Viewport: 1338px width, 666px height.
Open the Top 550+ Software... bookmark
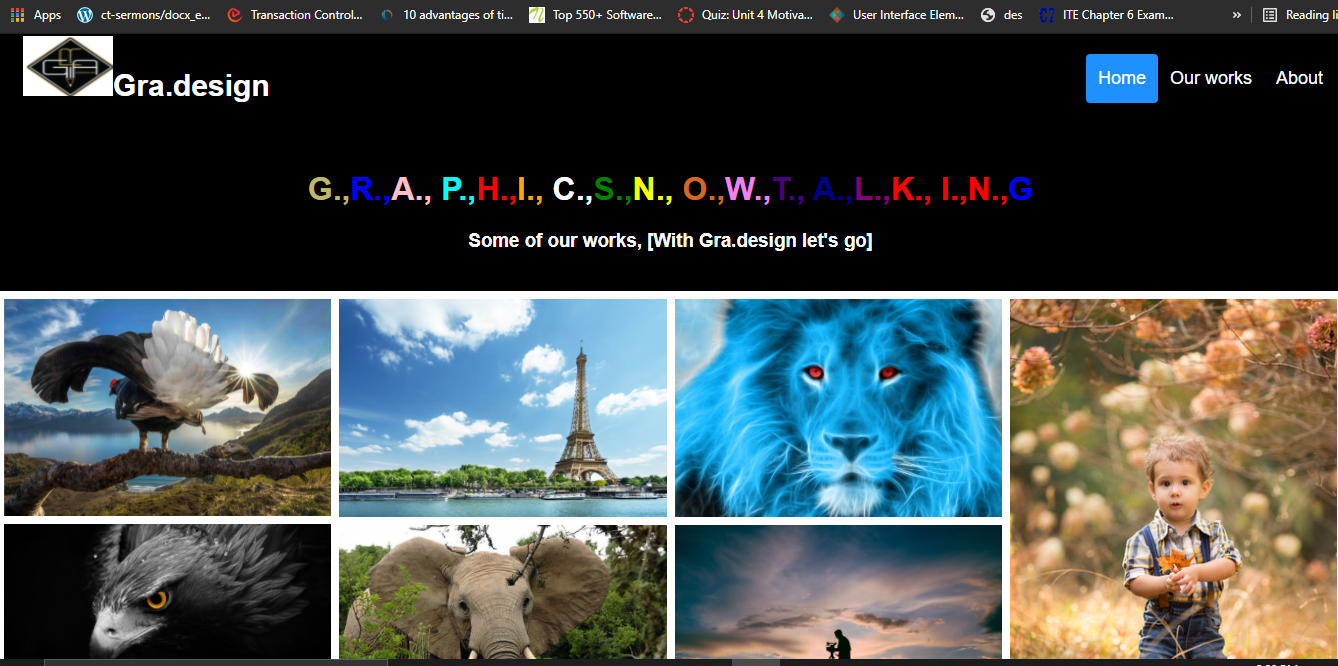(x=596, y=15)
